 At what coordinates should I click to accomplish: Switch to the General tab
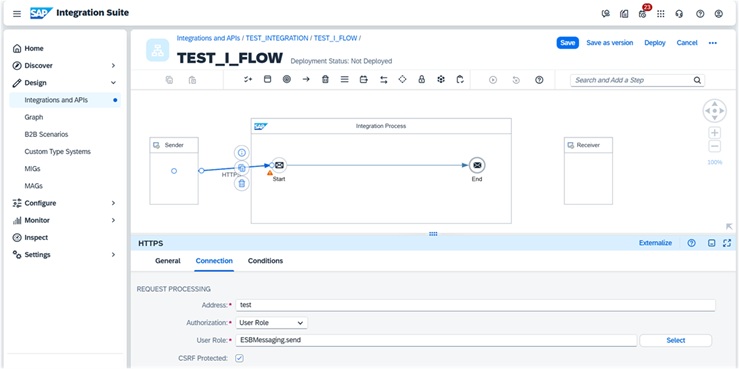coord(168,261)
